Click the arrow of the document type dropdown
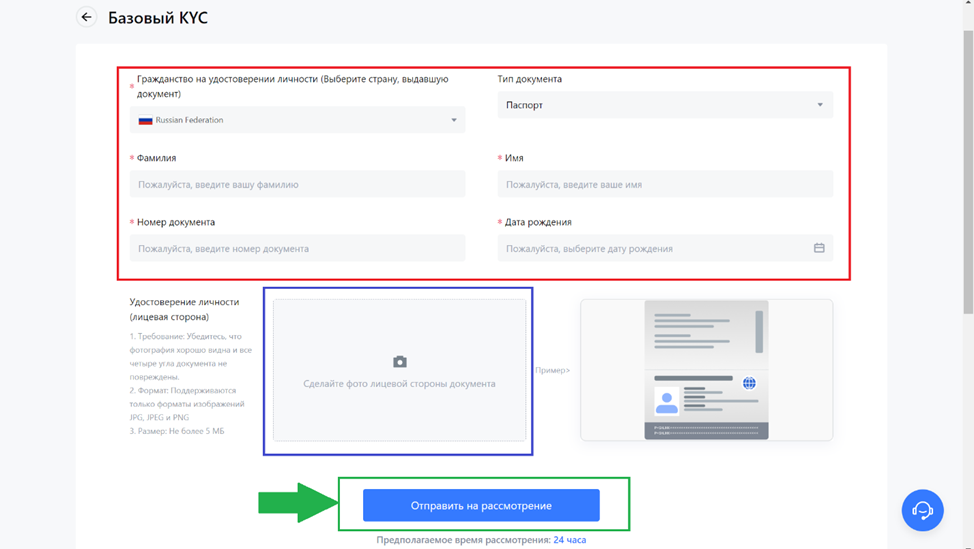 (x=820, y=105)
